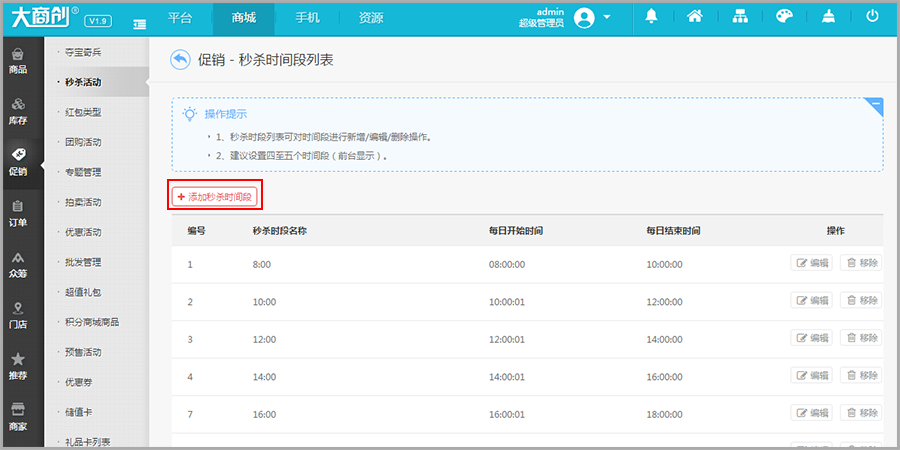Edit the 10:00 time slot row
This screenshot has width=900, height=450.
point(811,300)
